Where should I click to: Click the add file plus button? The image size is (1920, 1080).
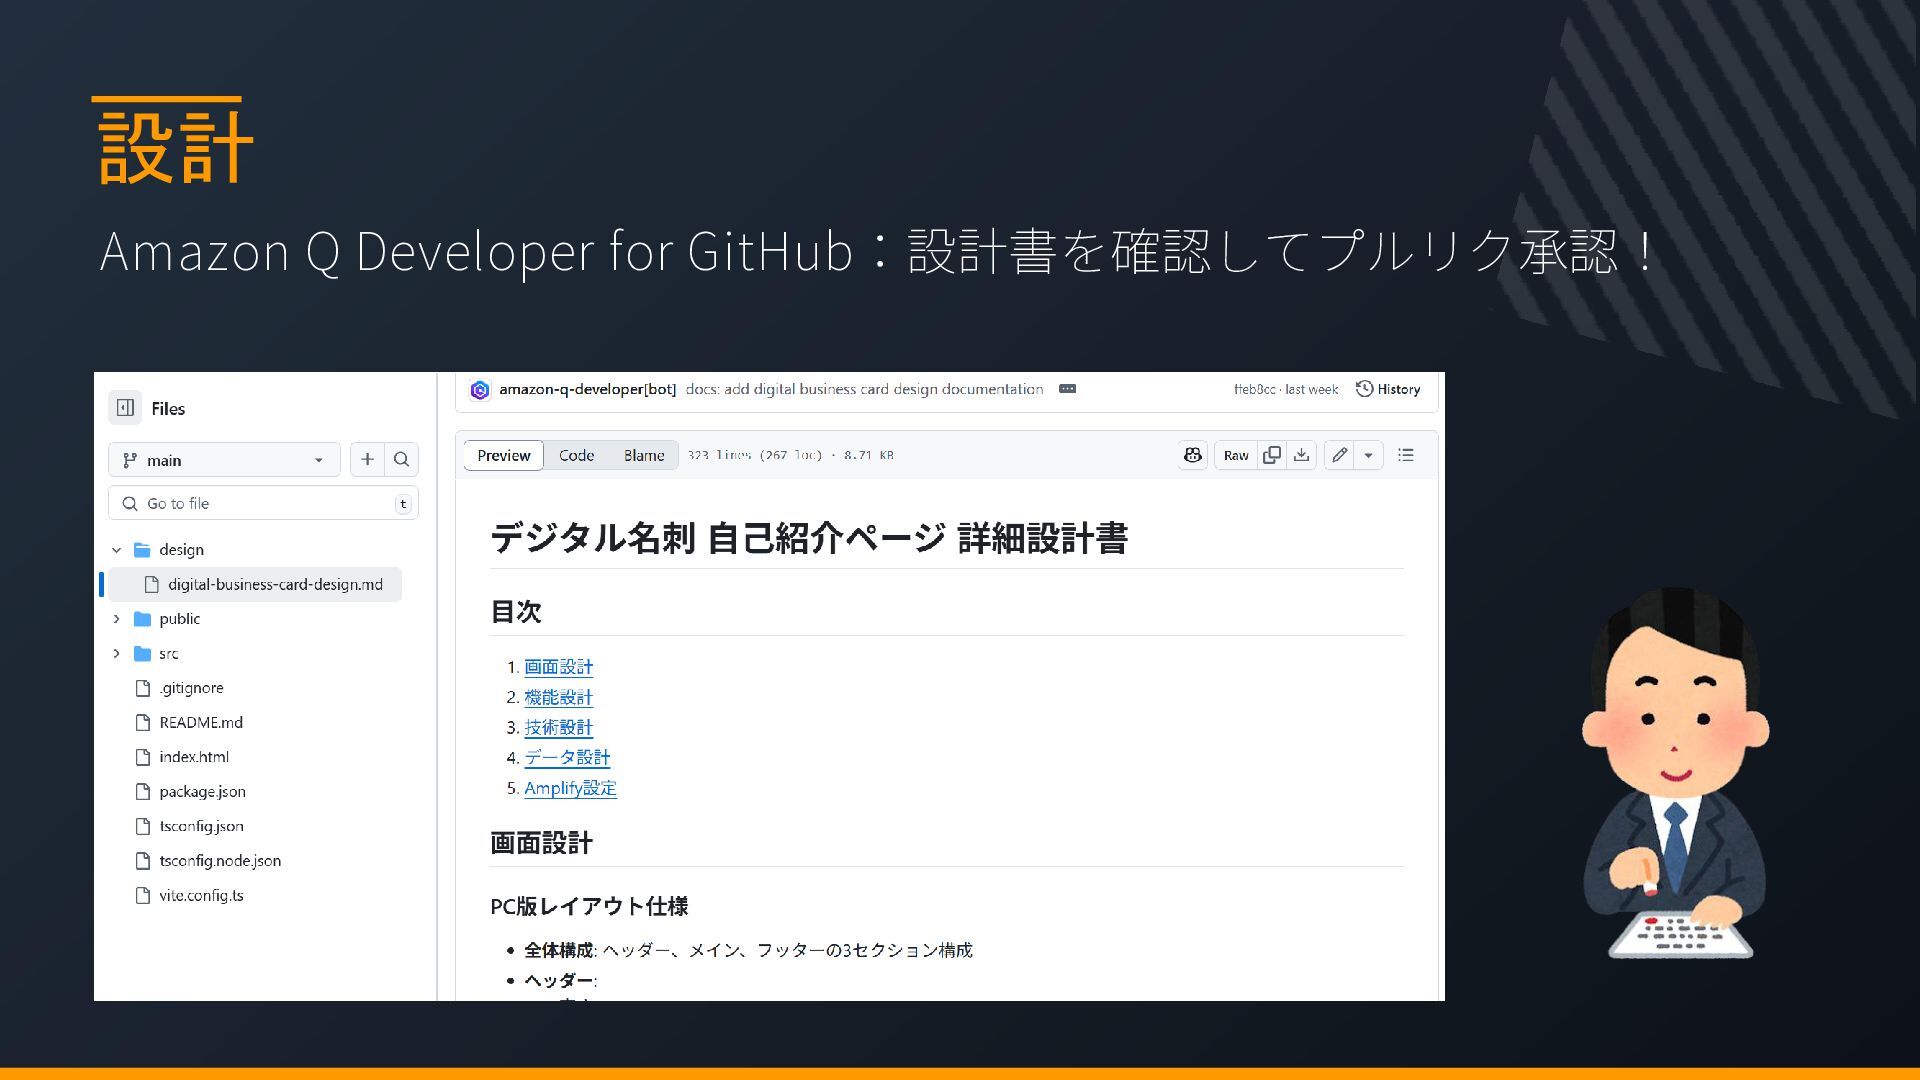click(367, 460)
